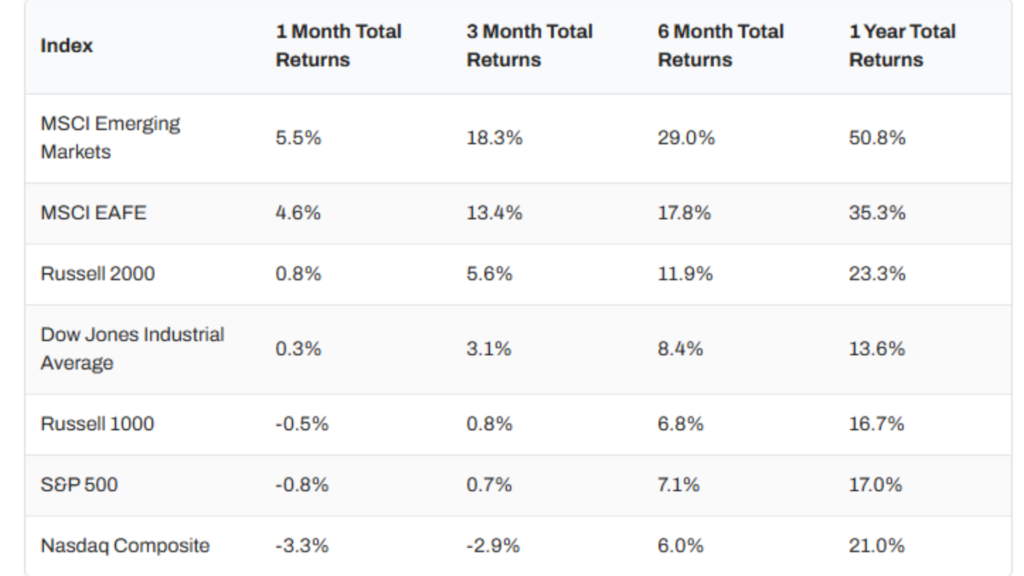1024x576 pixels.
Task: Click the Index column header
Action: pos(66,46)
